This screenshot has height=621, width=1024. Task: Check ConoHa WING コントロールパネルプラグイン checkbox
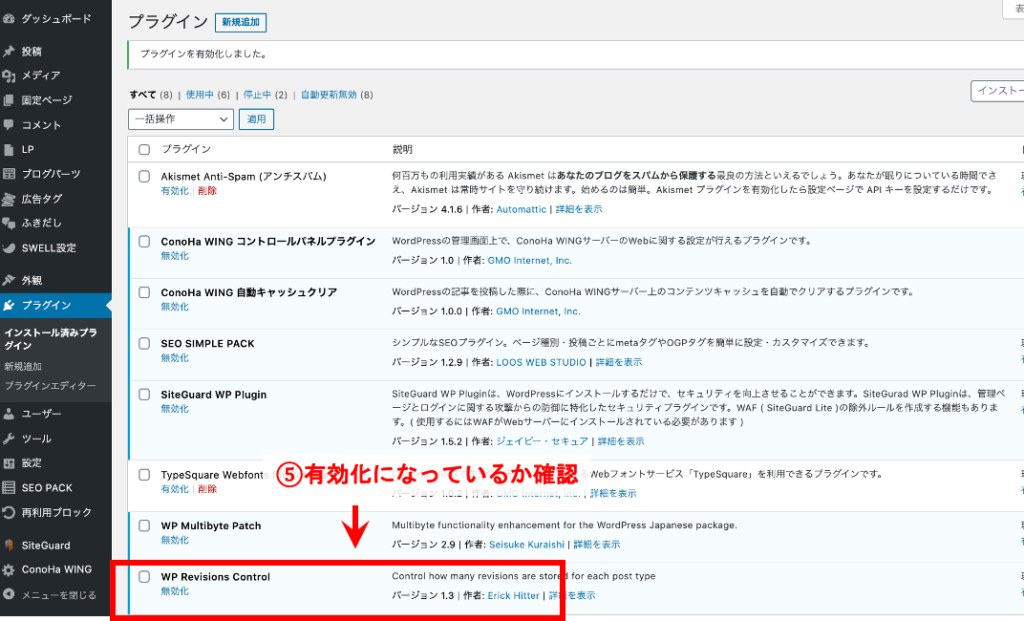coord(144,242)
